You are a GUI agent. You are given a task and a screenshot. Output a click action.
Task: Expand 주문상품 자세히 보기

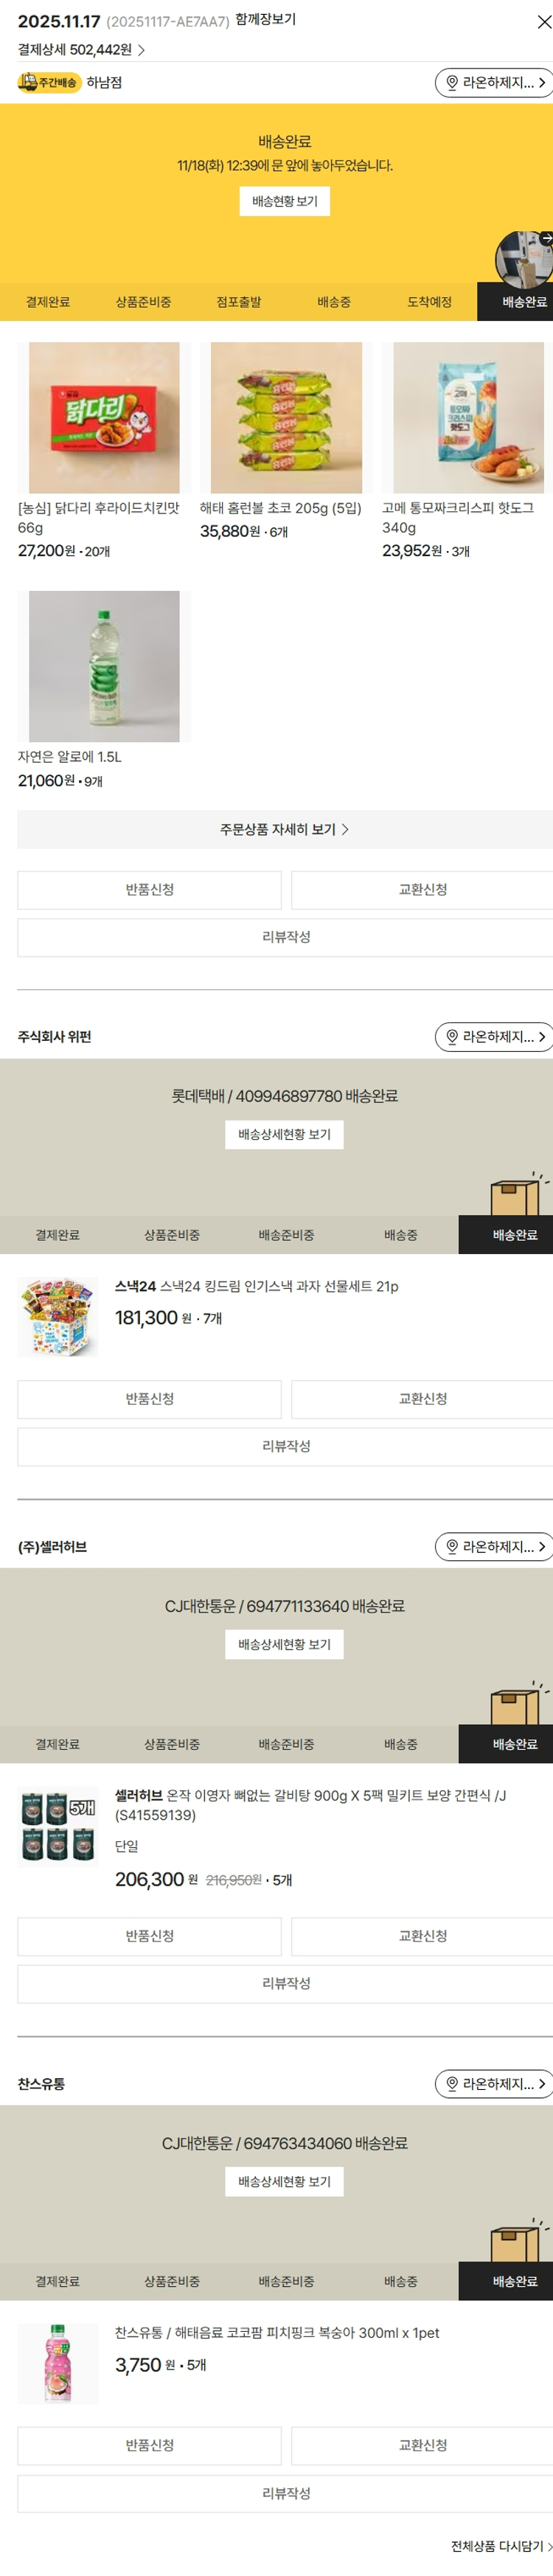coord(284,829)
